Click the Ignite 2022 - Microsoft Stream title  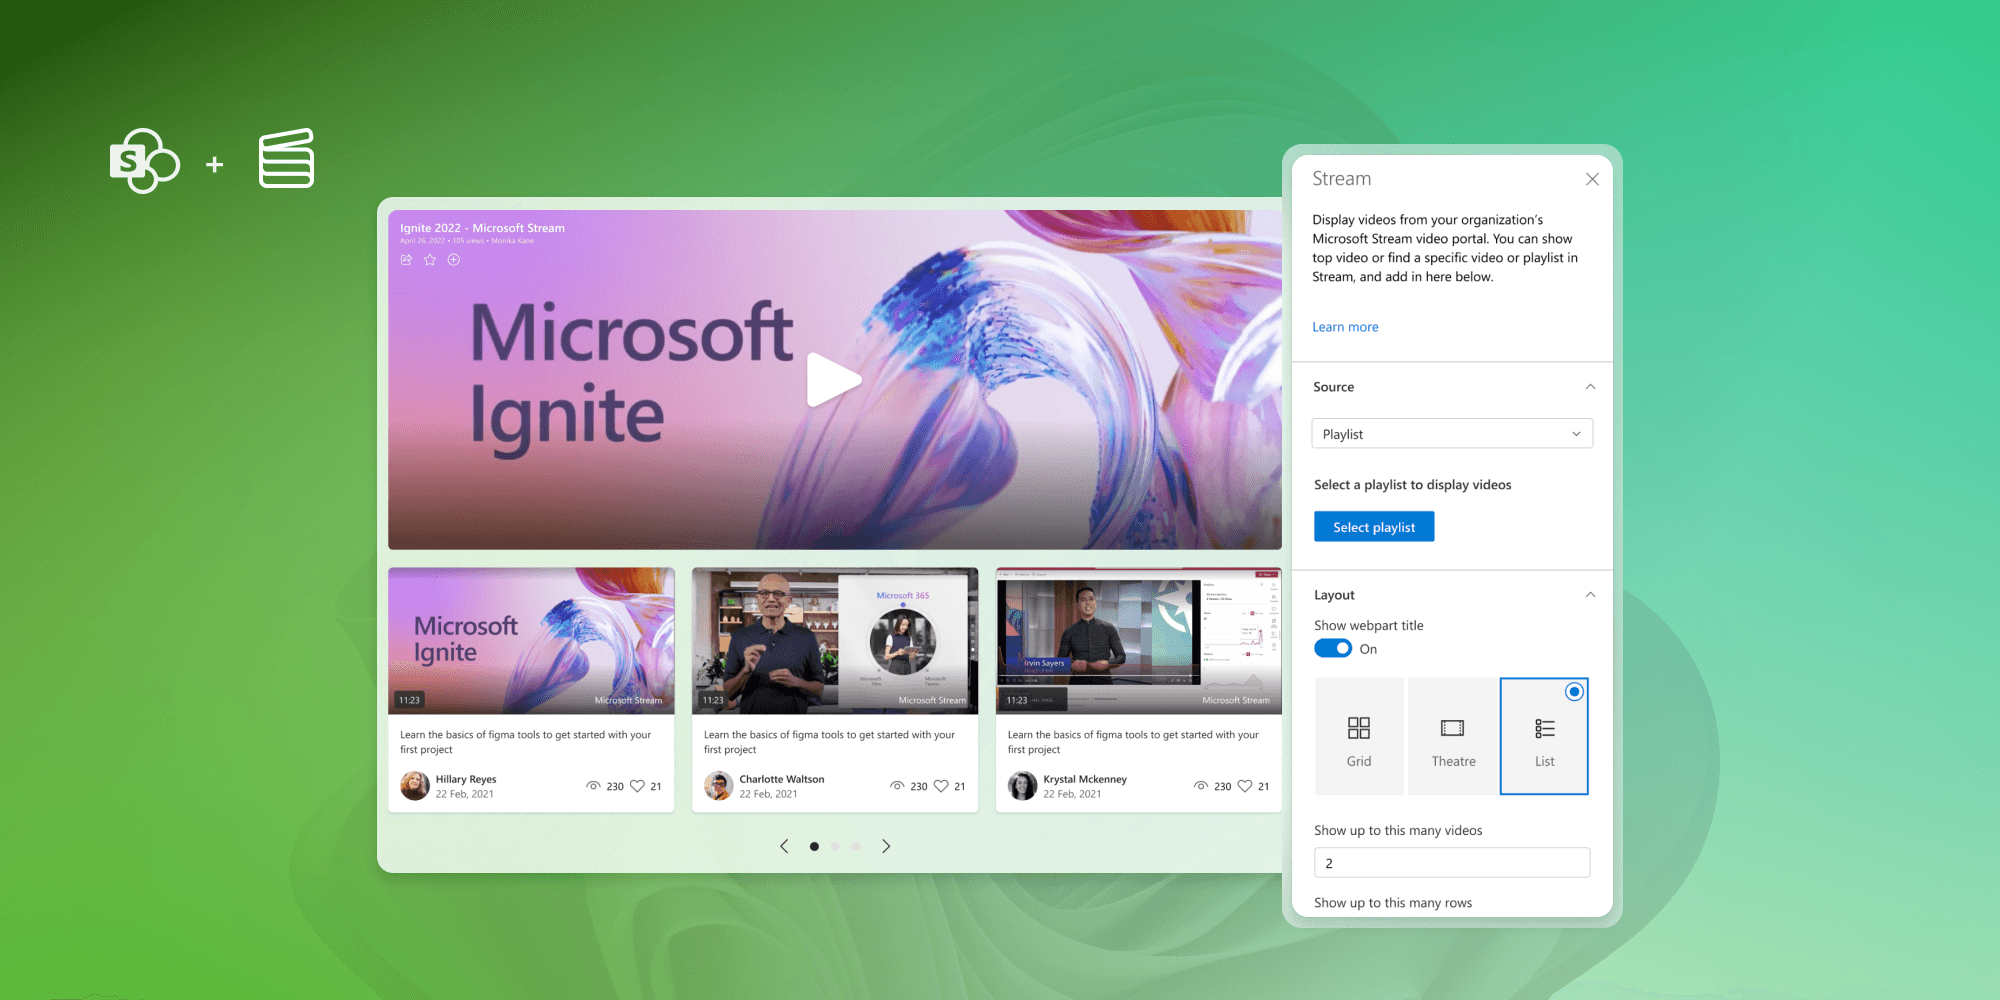482,228
